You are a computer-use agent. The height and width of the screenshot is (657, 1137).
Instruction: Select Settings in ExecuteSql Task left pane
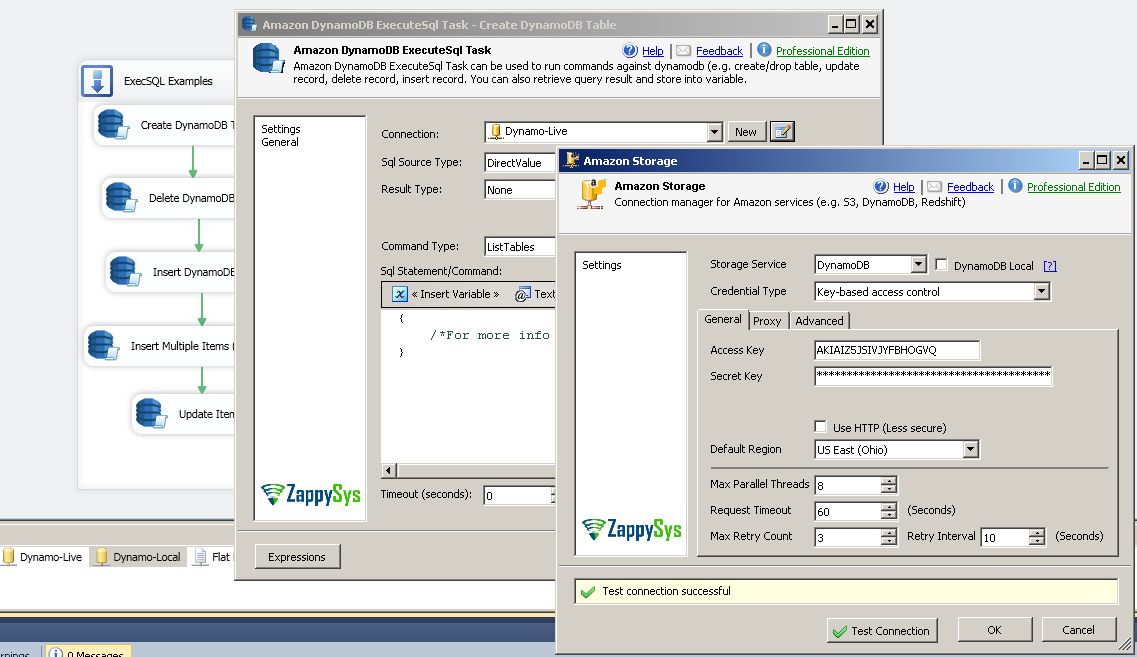coord(281,128)
